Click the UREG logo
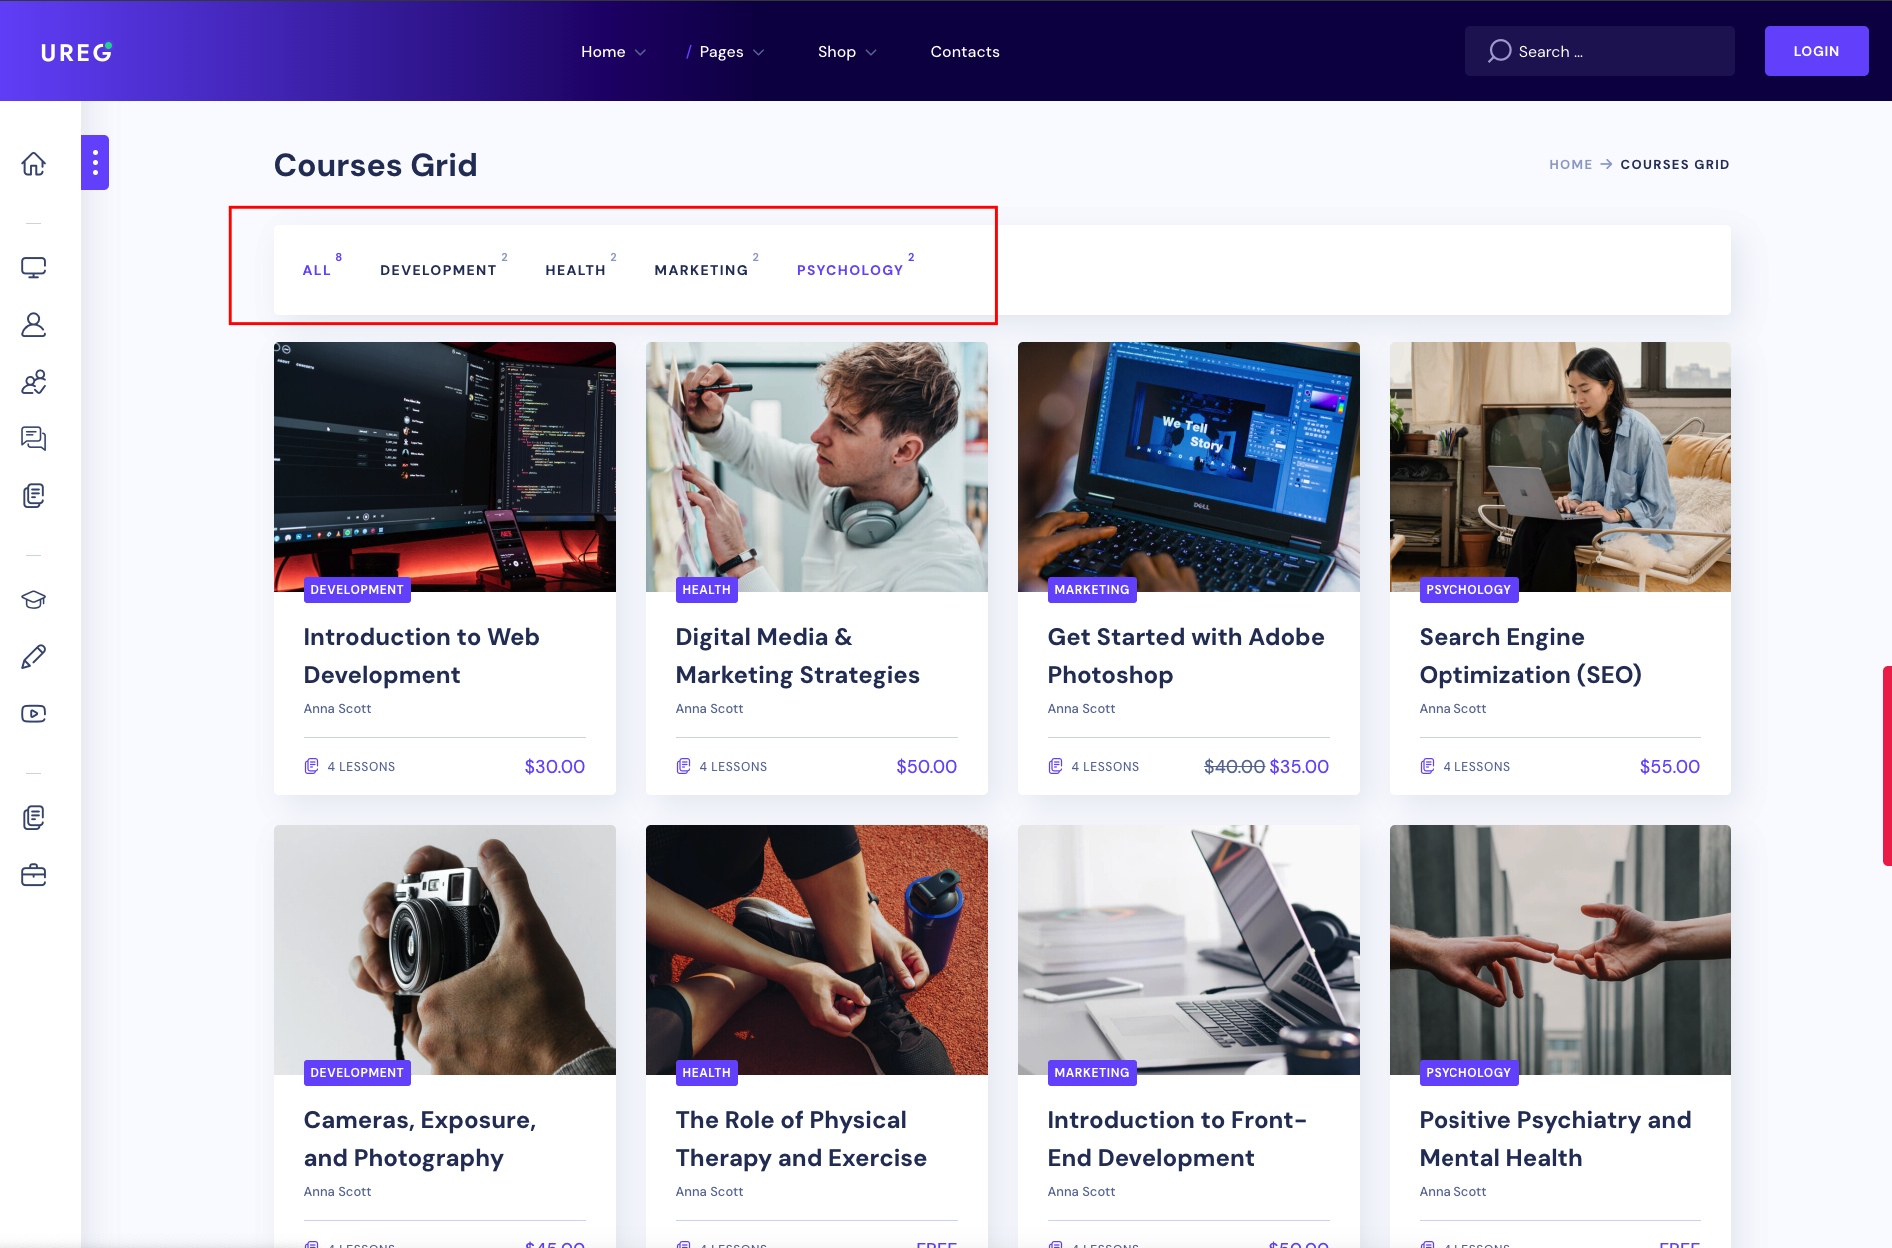Viewport: 1892px width, 1248px height. tap(77, 52)
